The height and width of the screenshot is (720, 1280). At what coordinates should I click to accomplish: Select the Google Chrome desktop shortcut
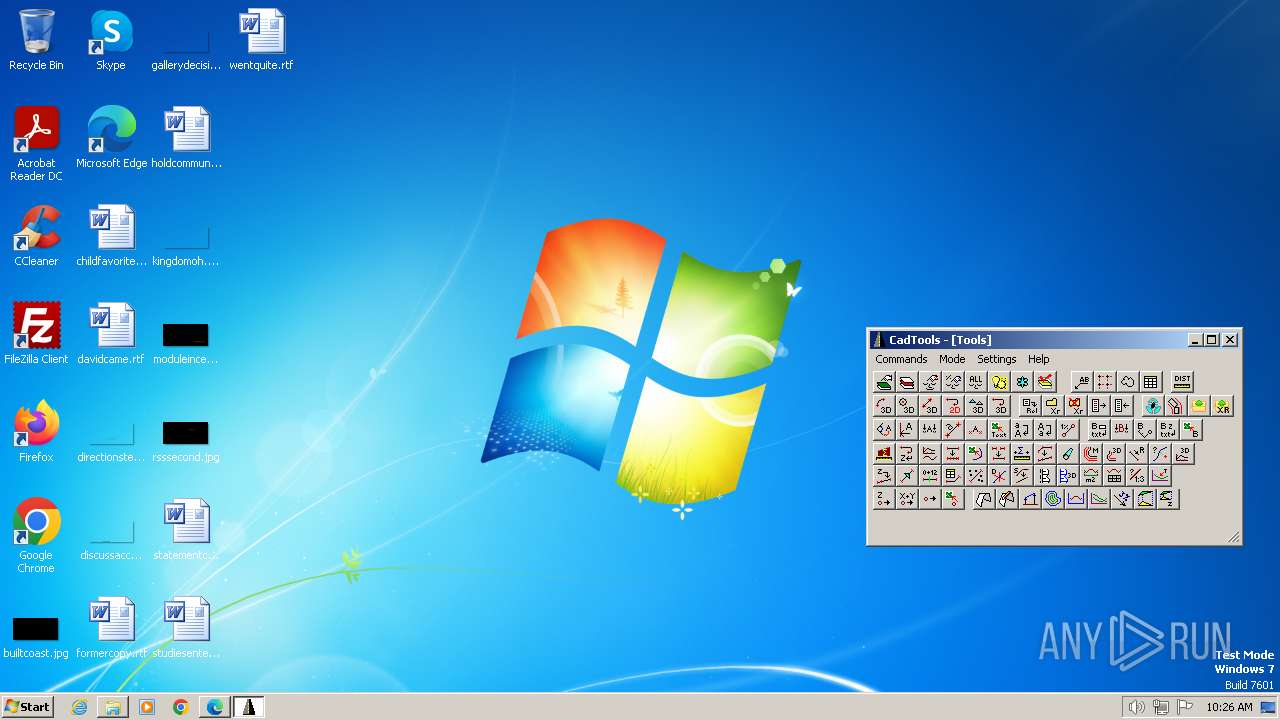[x=36, y=535]
